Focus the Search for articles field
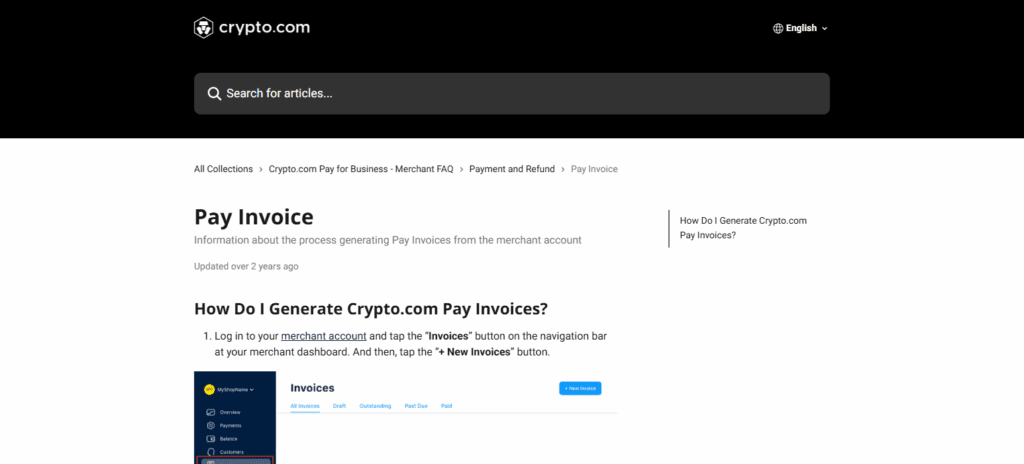This screenshot has height=464, width=1024. pyautogui.click(x=520, y=94)
